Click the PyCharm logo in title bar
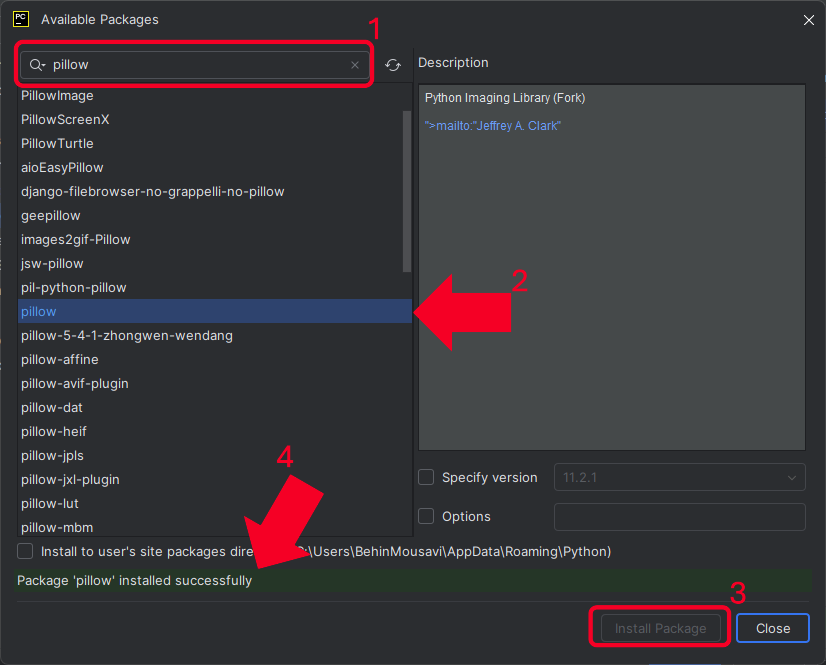Viewport: 826px width, 665px height. point(21,18)
